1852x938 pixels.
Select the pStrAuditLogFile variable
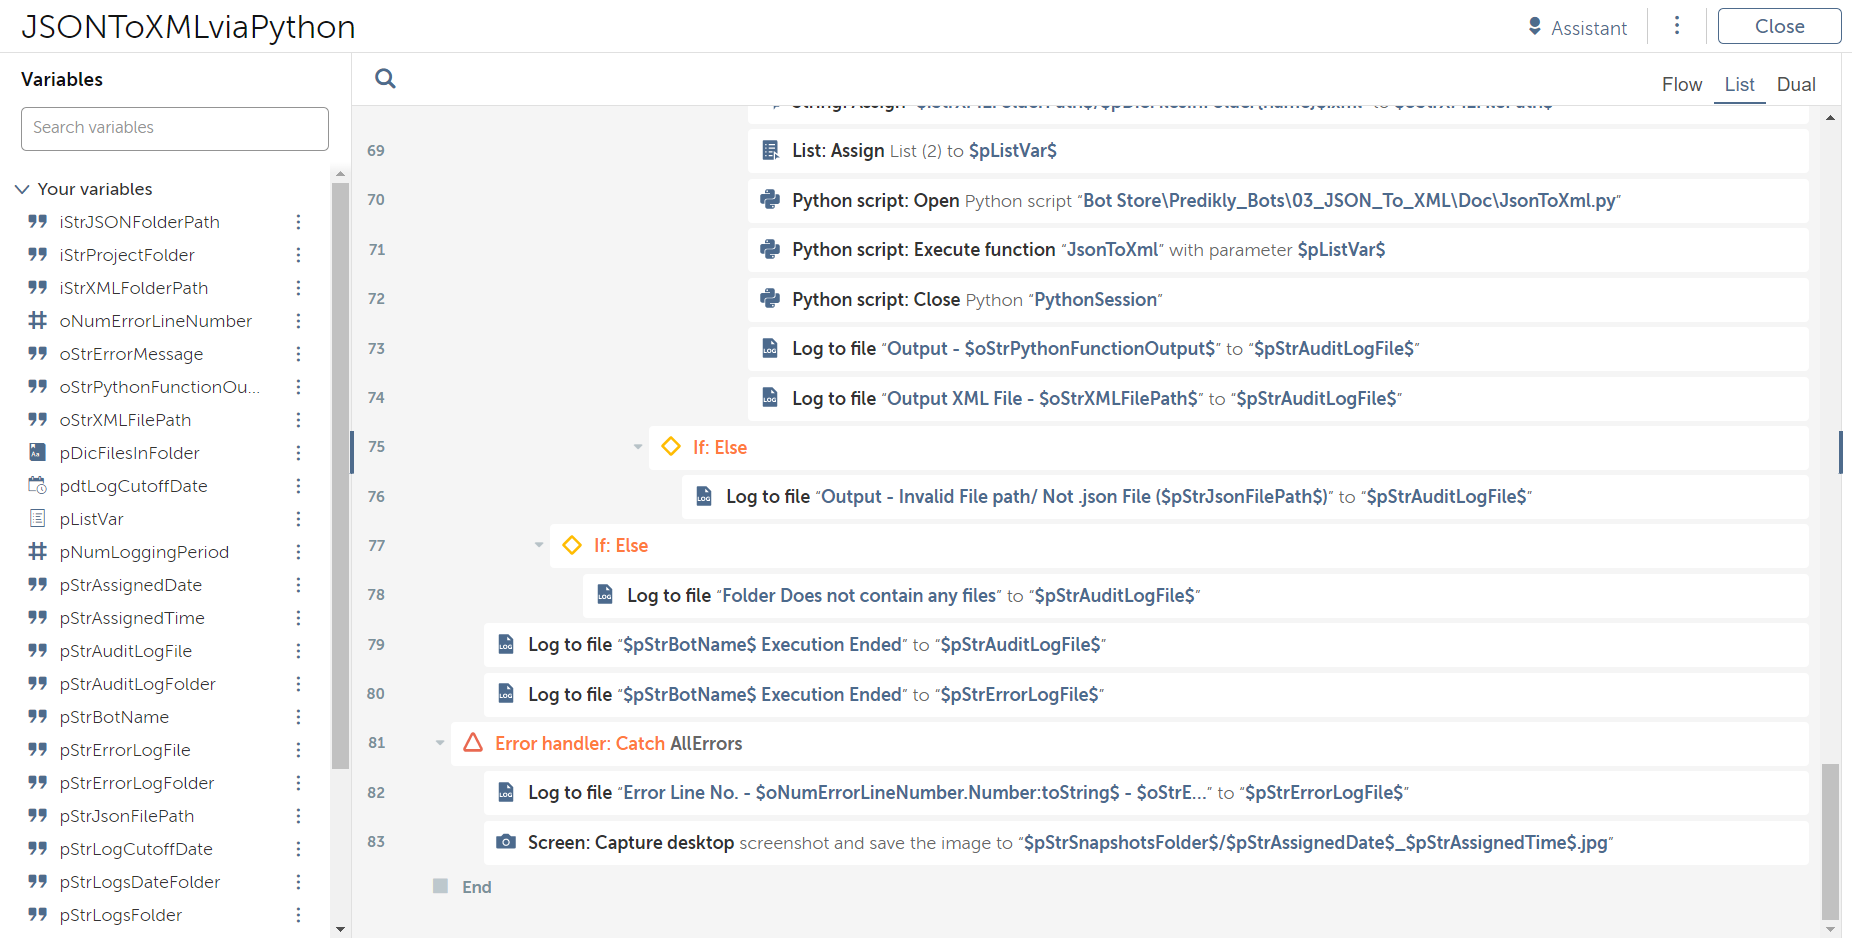pos(126,651)
